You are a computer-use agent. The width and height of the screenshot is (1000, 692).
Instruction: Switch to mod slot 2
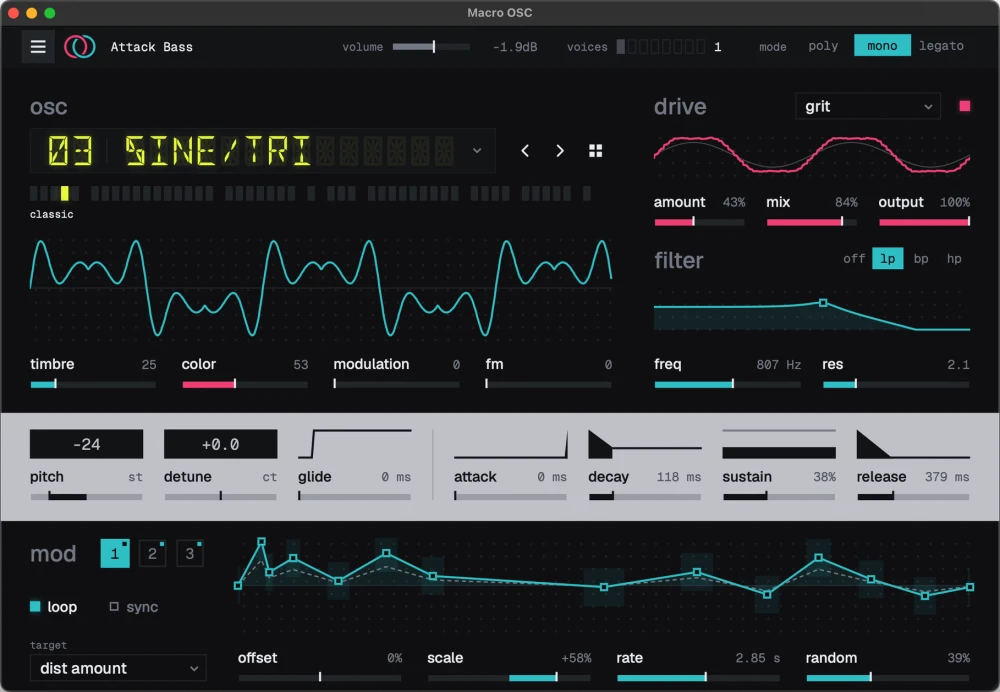(152, 553)
